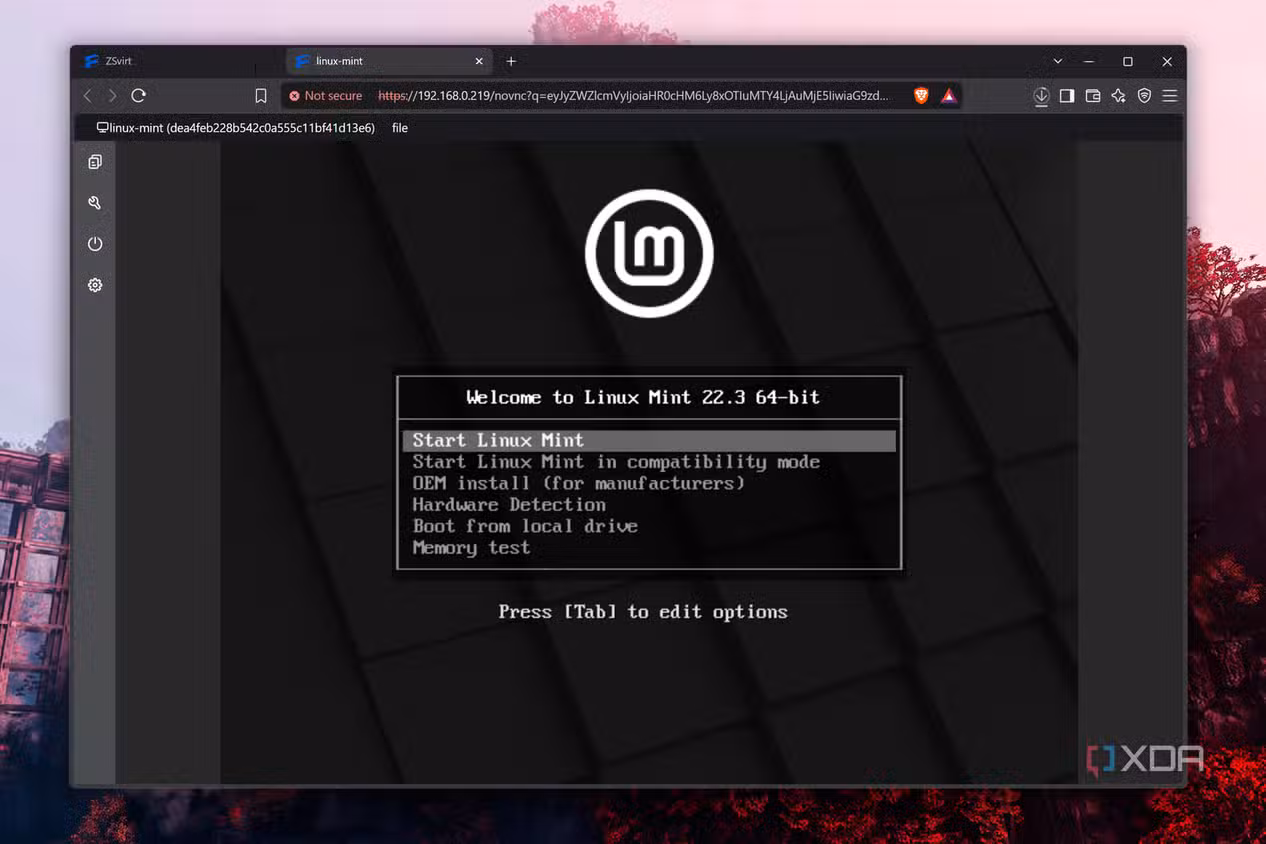This screenshot has height=844, width=1266.
Task: Click the VPN shield icon in toolbar
Action: point(1145,96)
